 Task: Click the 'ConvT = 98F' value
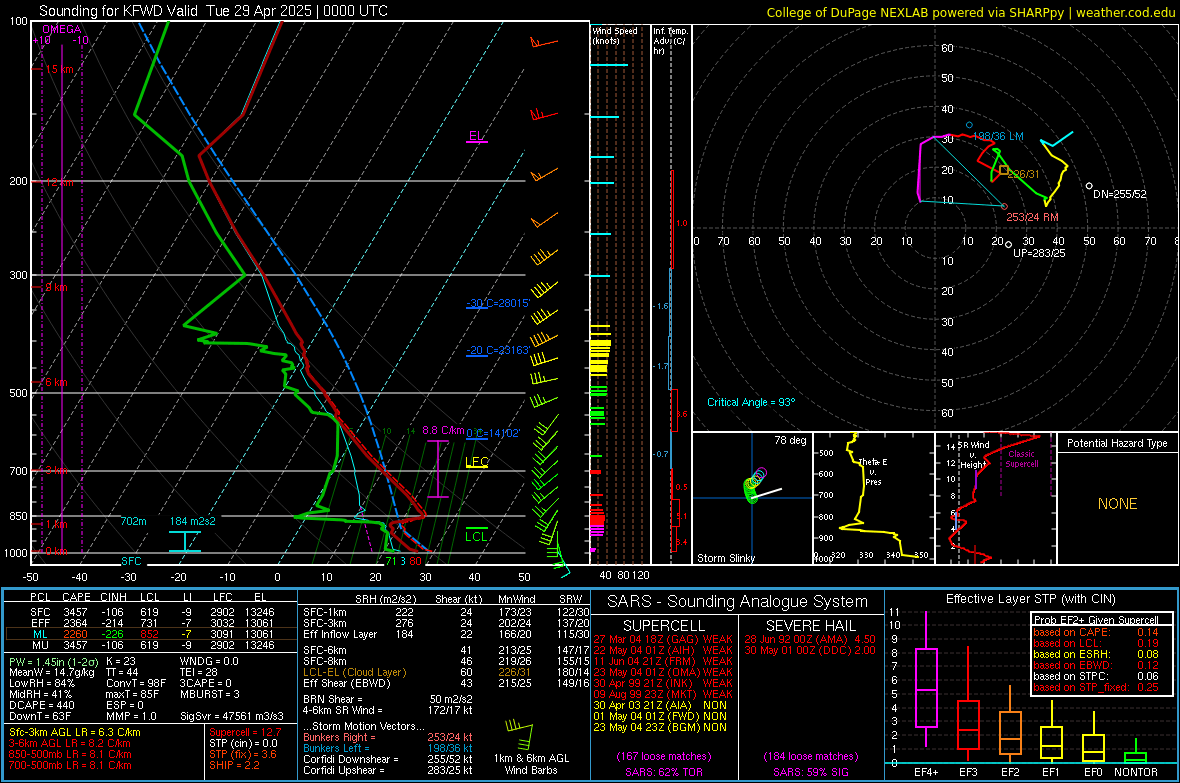pos(136,684)
